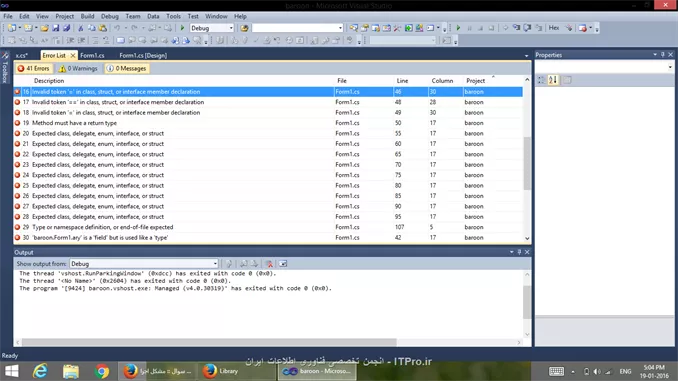Open the Toolbox side tab
The width and height of the screenshot is (678, 381).
click(x=5, y=68)
